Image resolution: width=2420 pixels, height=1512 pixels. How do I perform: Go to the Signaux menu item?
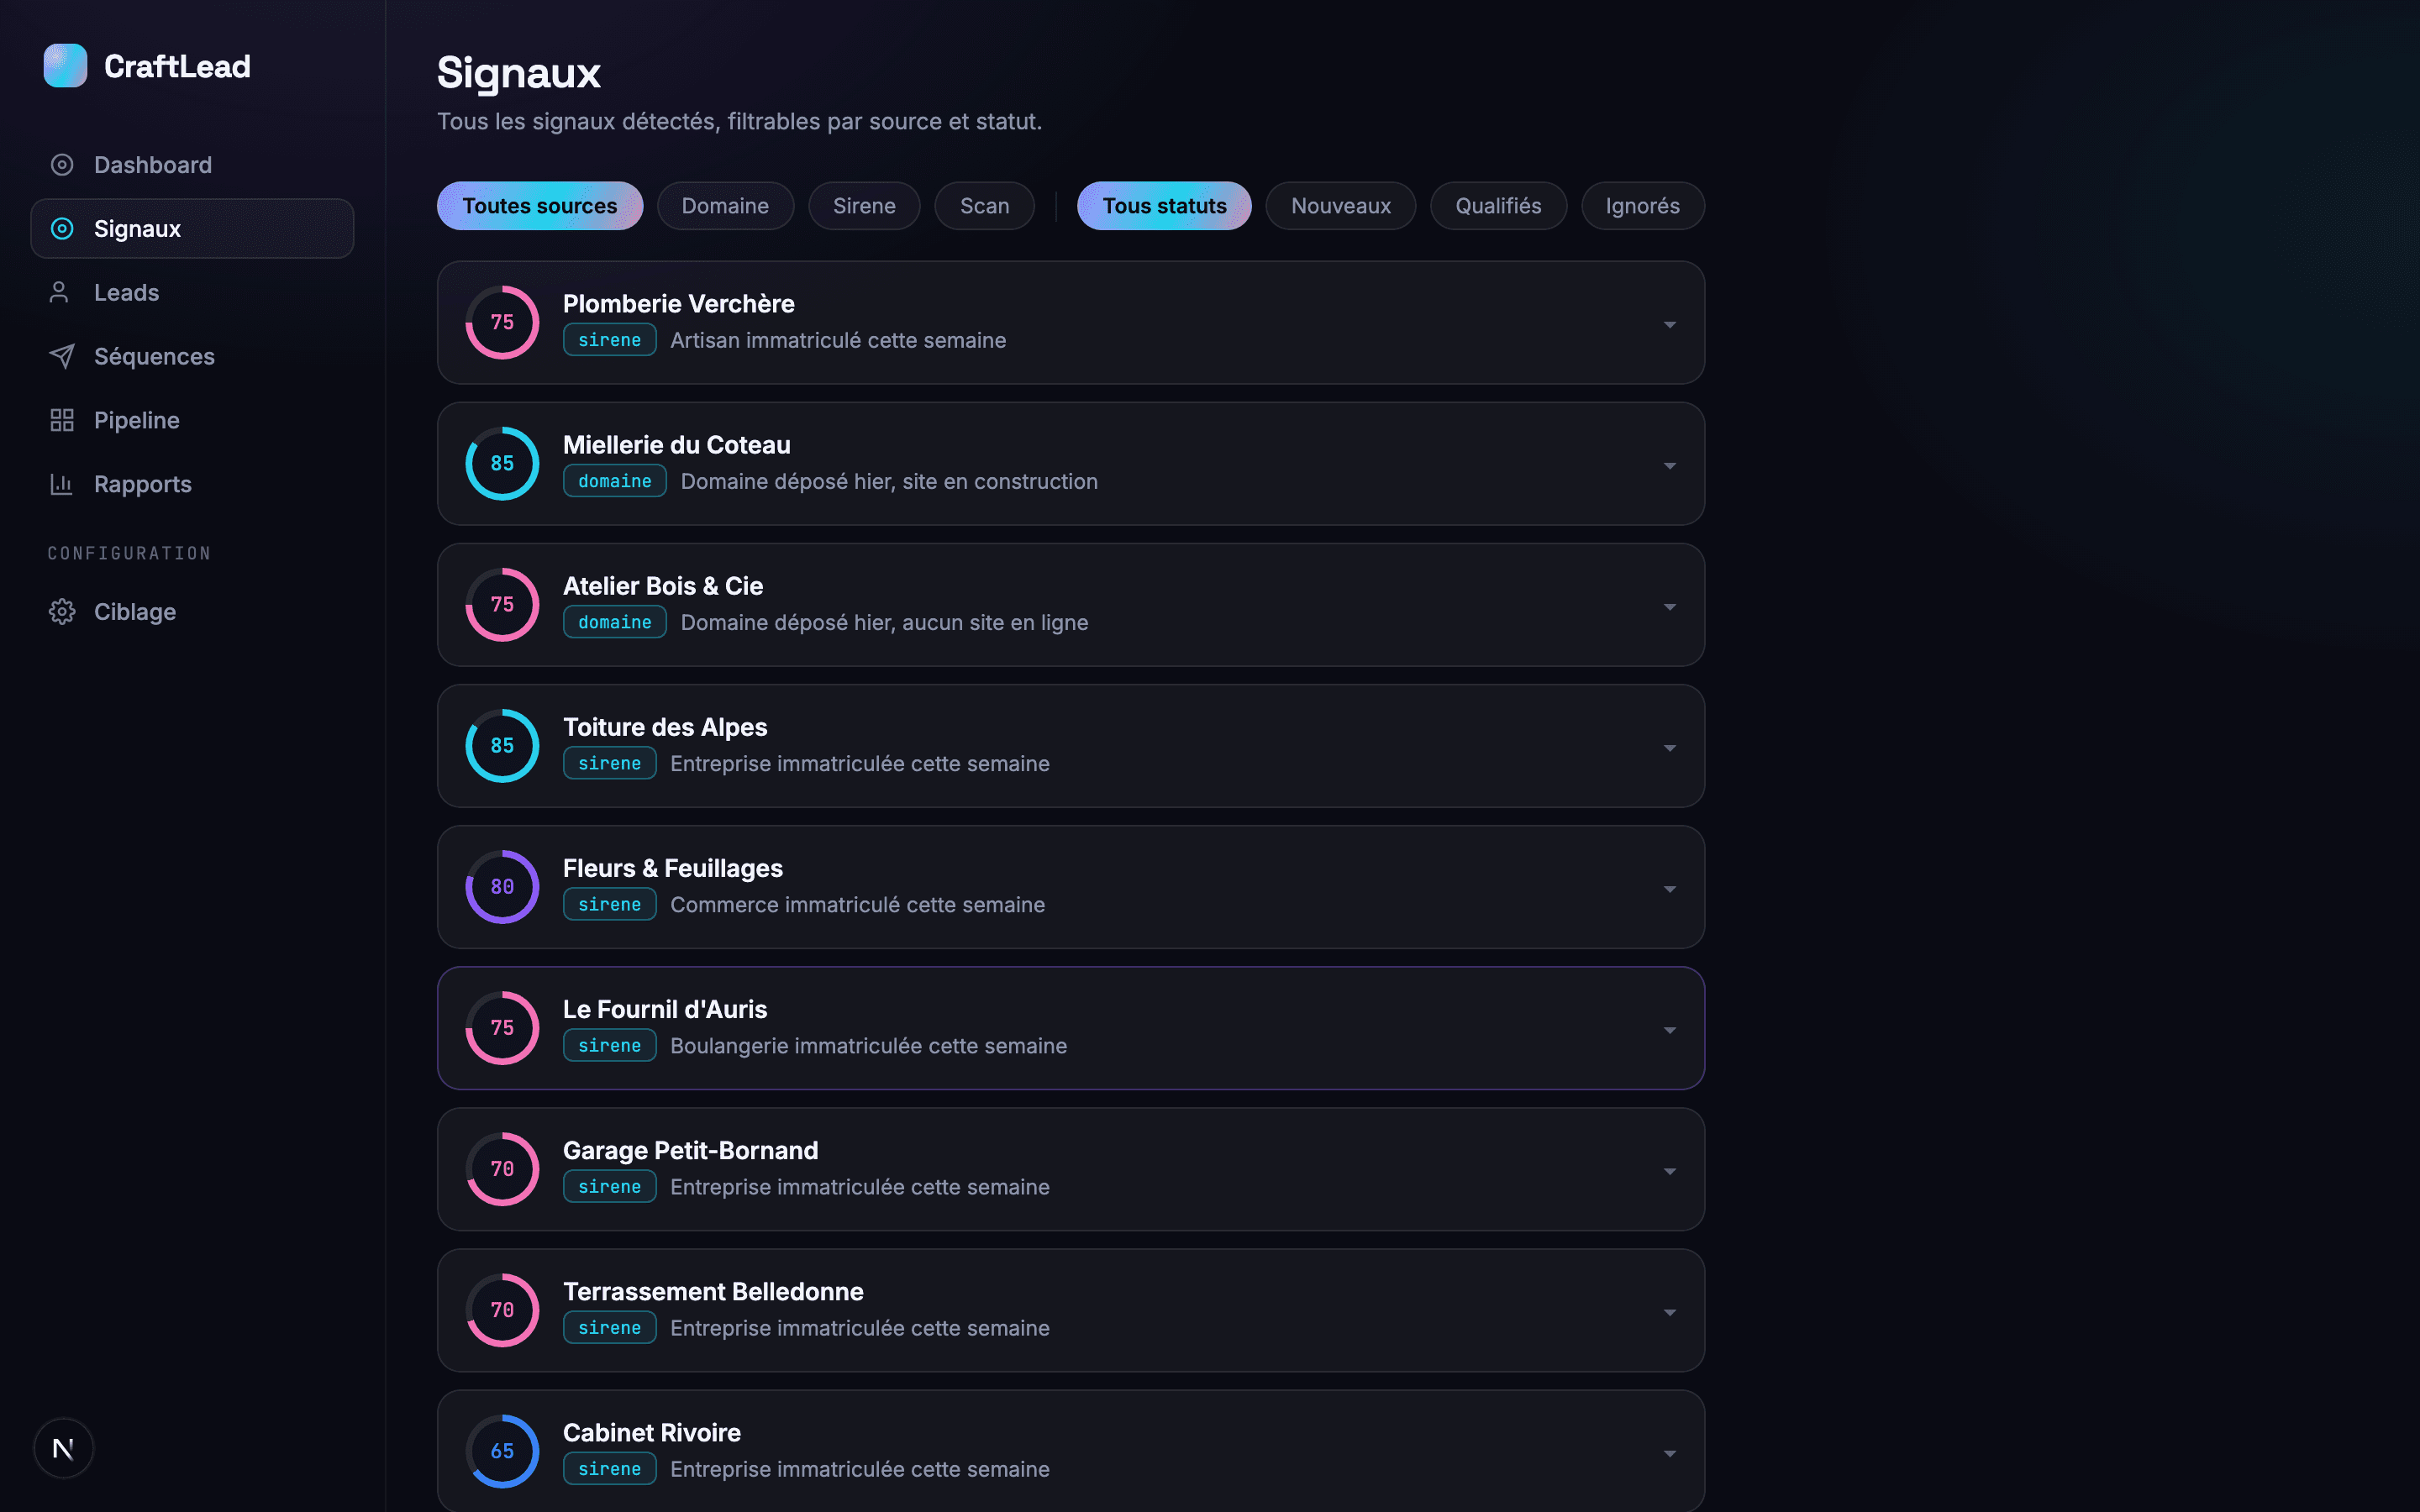click(x=192, y=229)
